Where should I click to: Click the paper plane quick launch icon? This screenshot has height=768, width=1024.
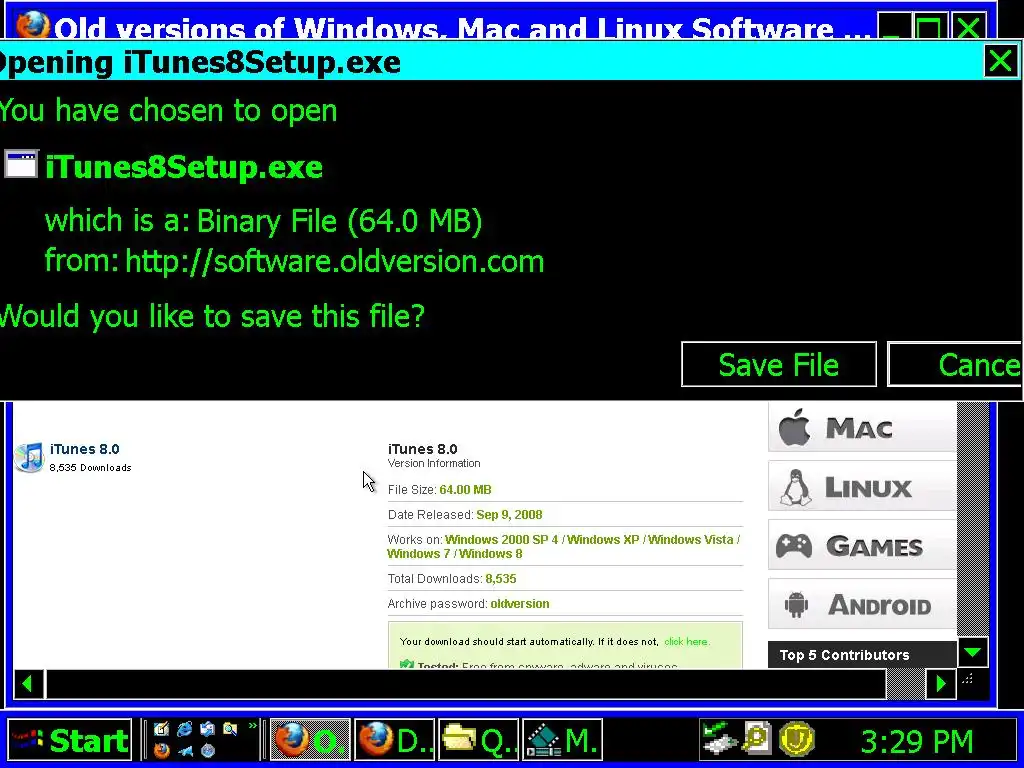point(185,750)
